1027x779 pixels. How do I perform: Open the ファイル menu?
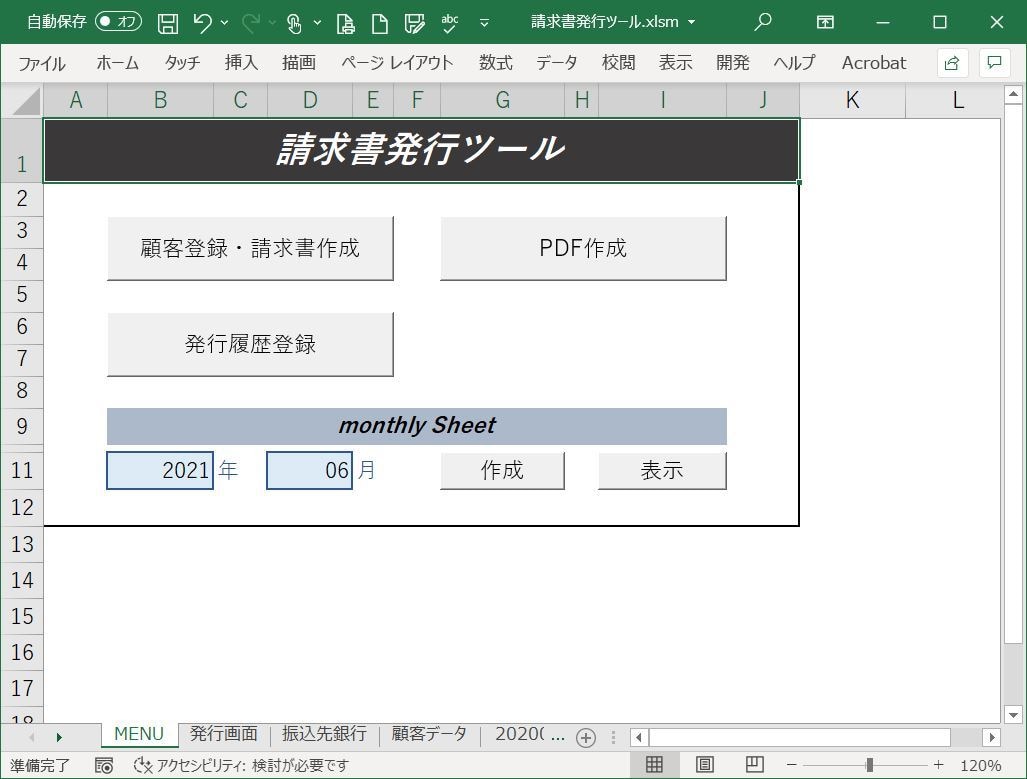pyautogui.click(x=42, y=63)
